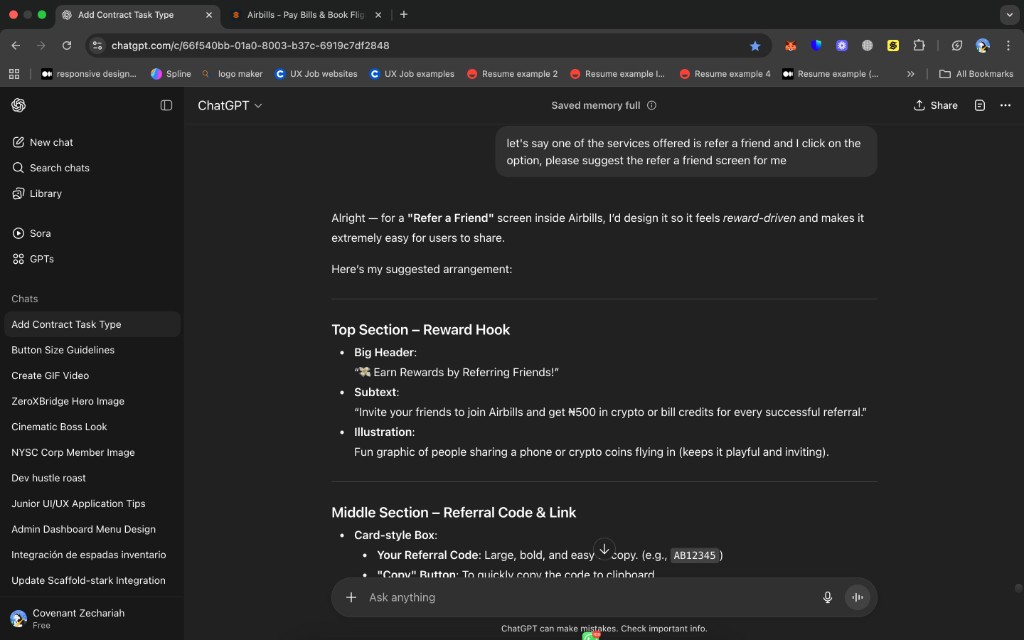Screen dimensions: 1024x640
Task: Open the Resume example 2 bookmark
Action: tap(513, 74)
